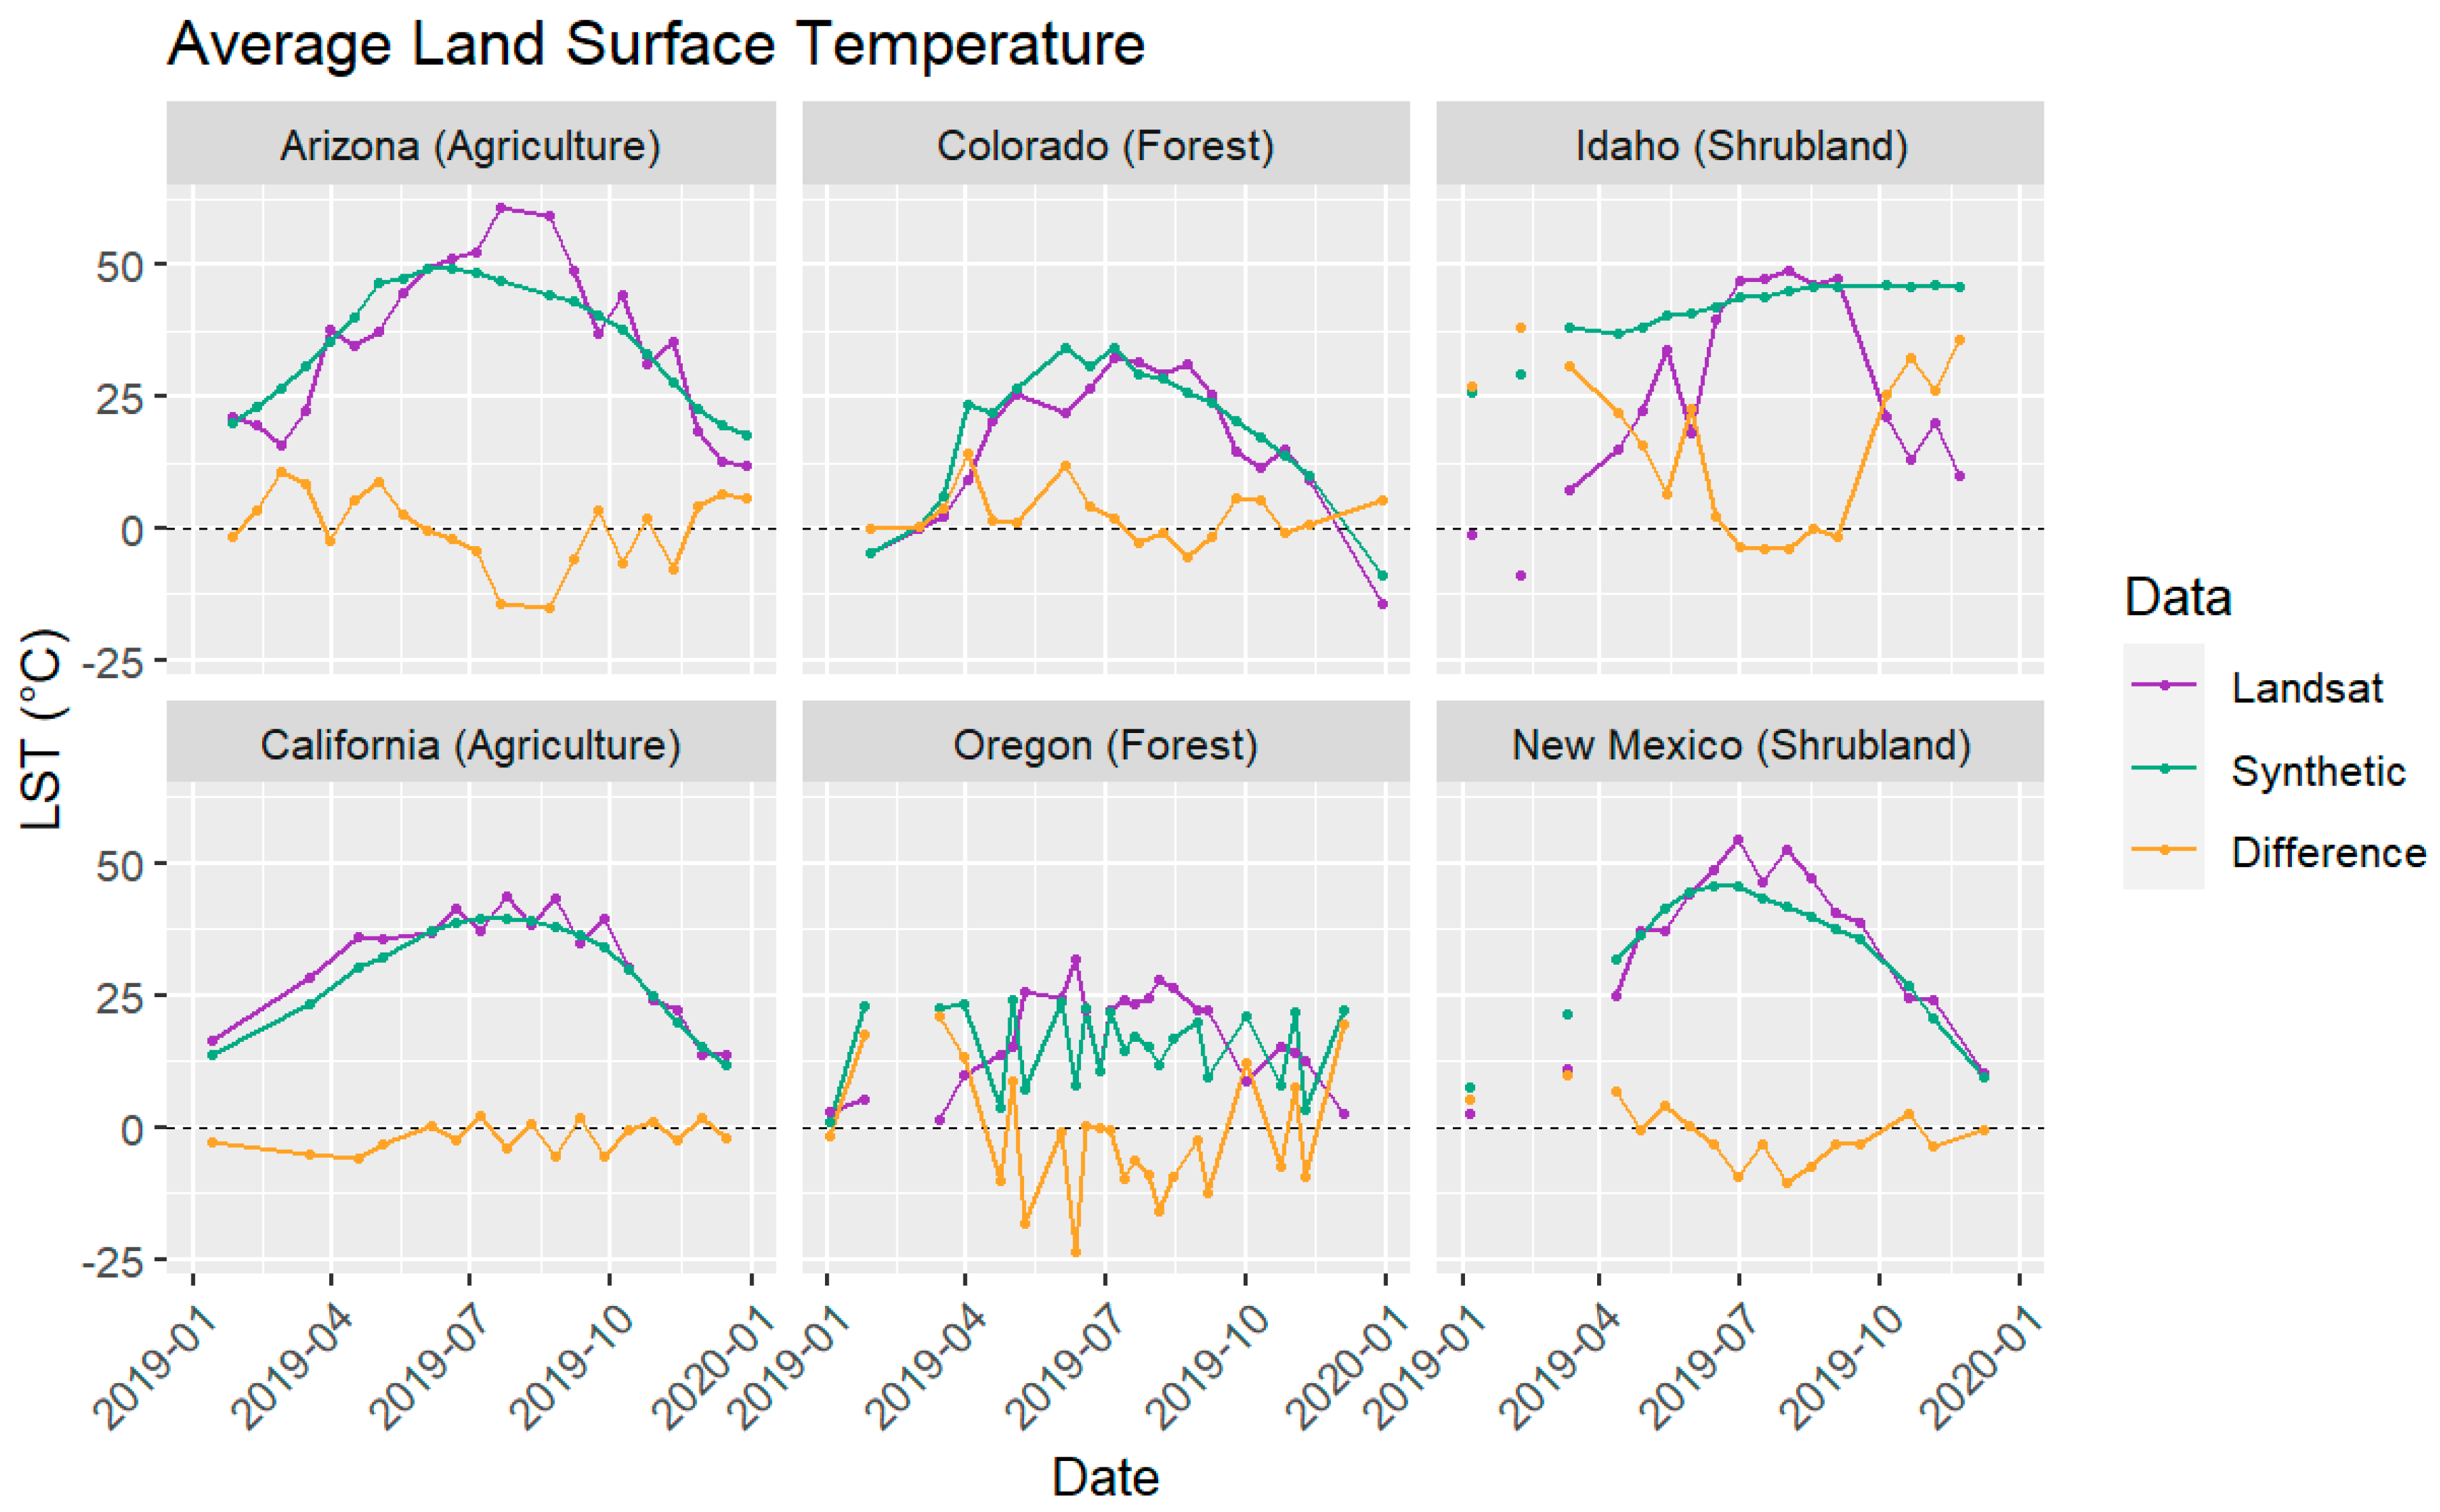
Task: Select the Idaho (Shrubland) panel header
Action: point(1741,145)
